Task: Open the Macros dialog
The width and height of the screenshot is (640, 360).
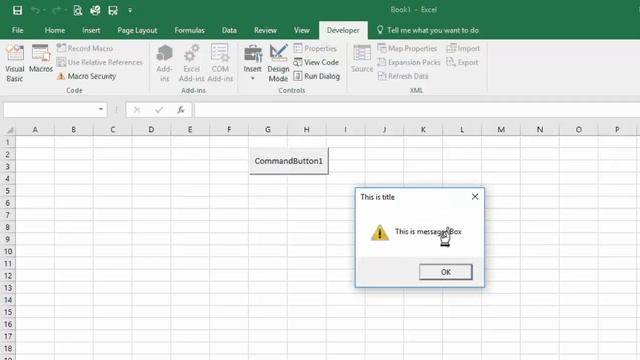Action: 41,59
